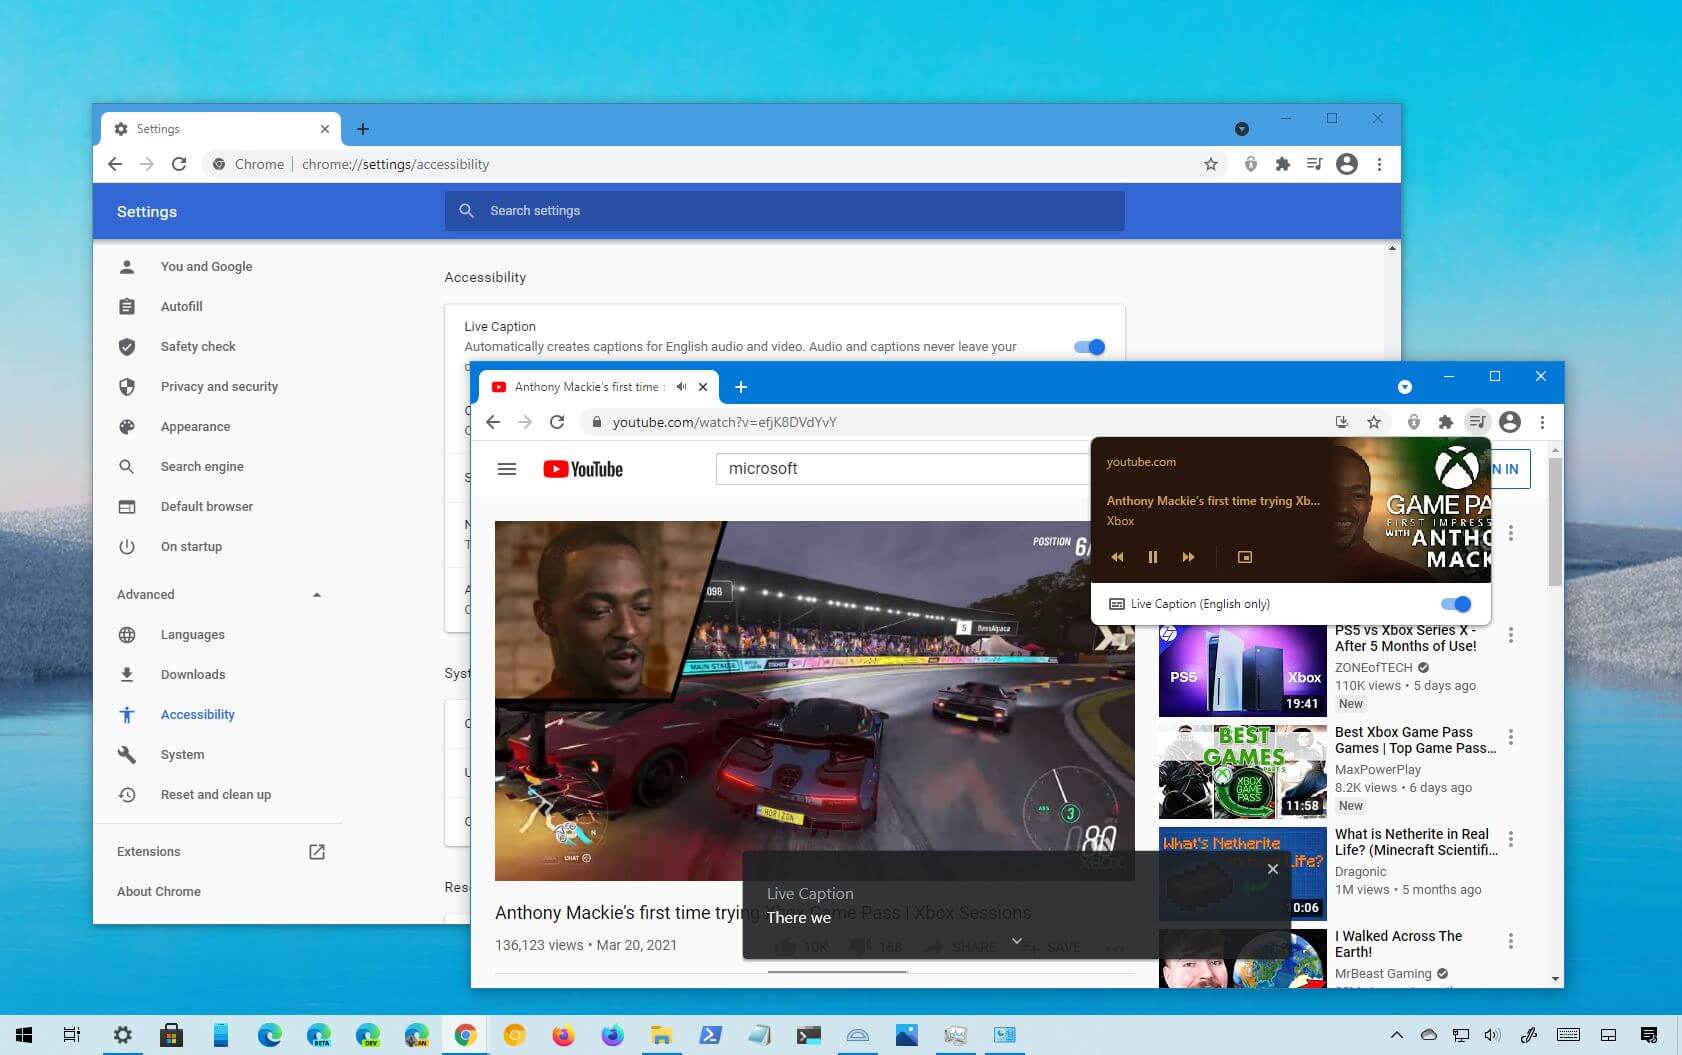Click the media control rewind button
Screen dimensions: 1682x1055
[1117, 557]
